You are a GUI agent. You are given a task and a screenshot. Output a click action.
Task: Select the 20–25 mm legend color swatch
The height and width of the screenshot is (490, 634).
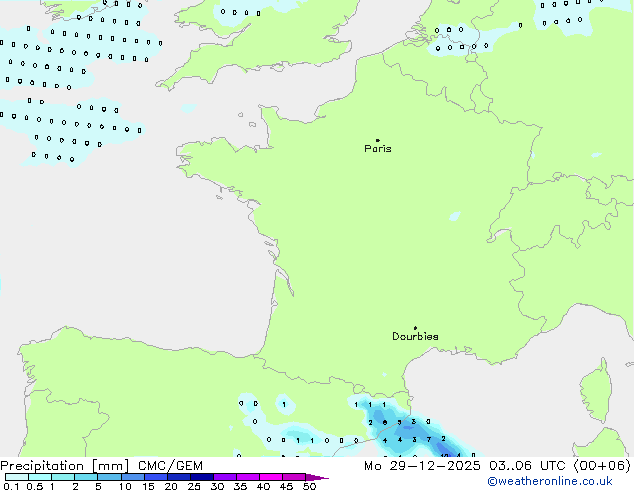tap(179, 477)
